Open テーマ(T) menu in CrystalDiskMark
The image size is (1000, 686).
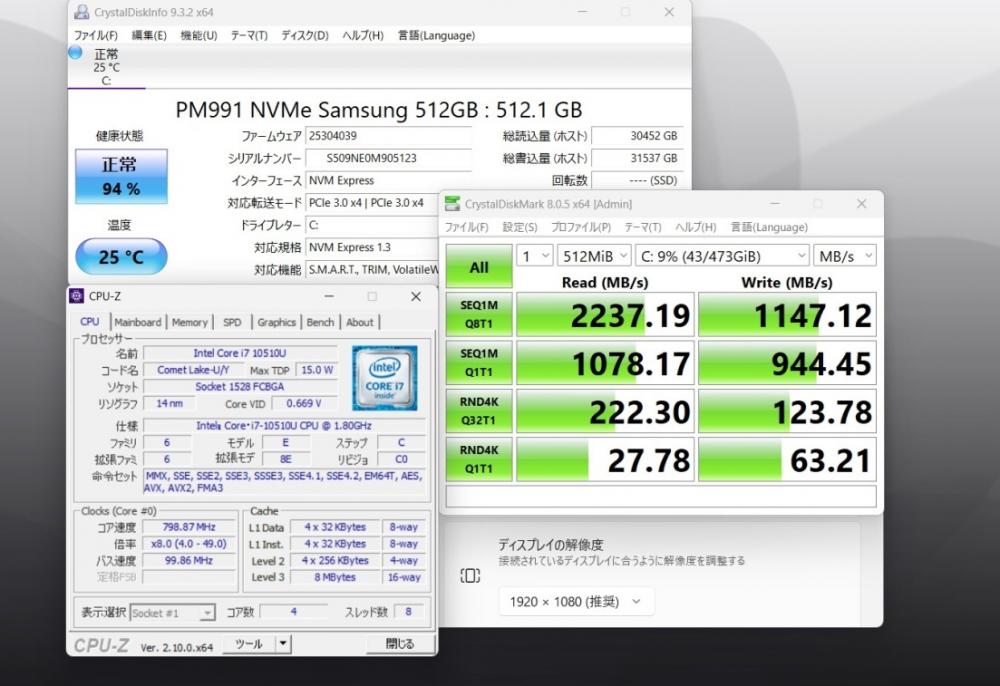point(642,228)
